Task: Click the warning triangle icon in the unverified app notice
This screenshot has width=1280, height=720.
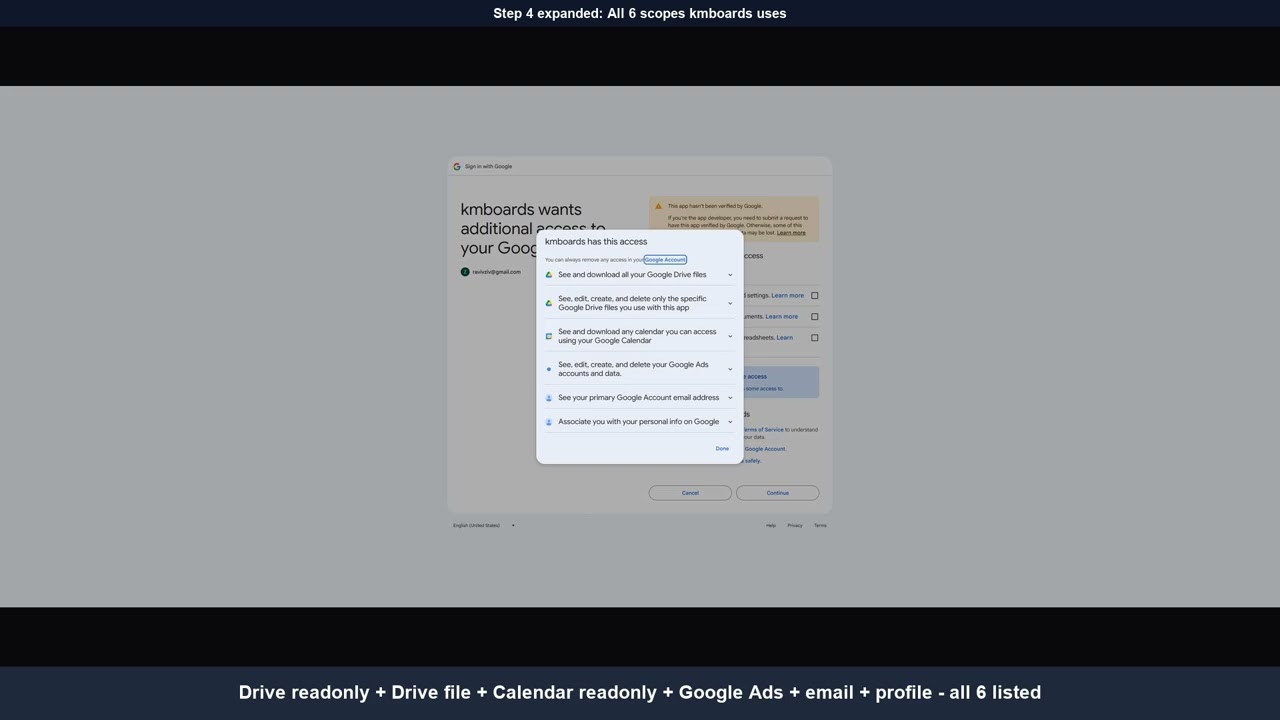Action: pyautogui.click(x=658, y=206)
